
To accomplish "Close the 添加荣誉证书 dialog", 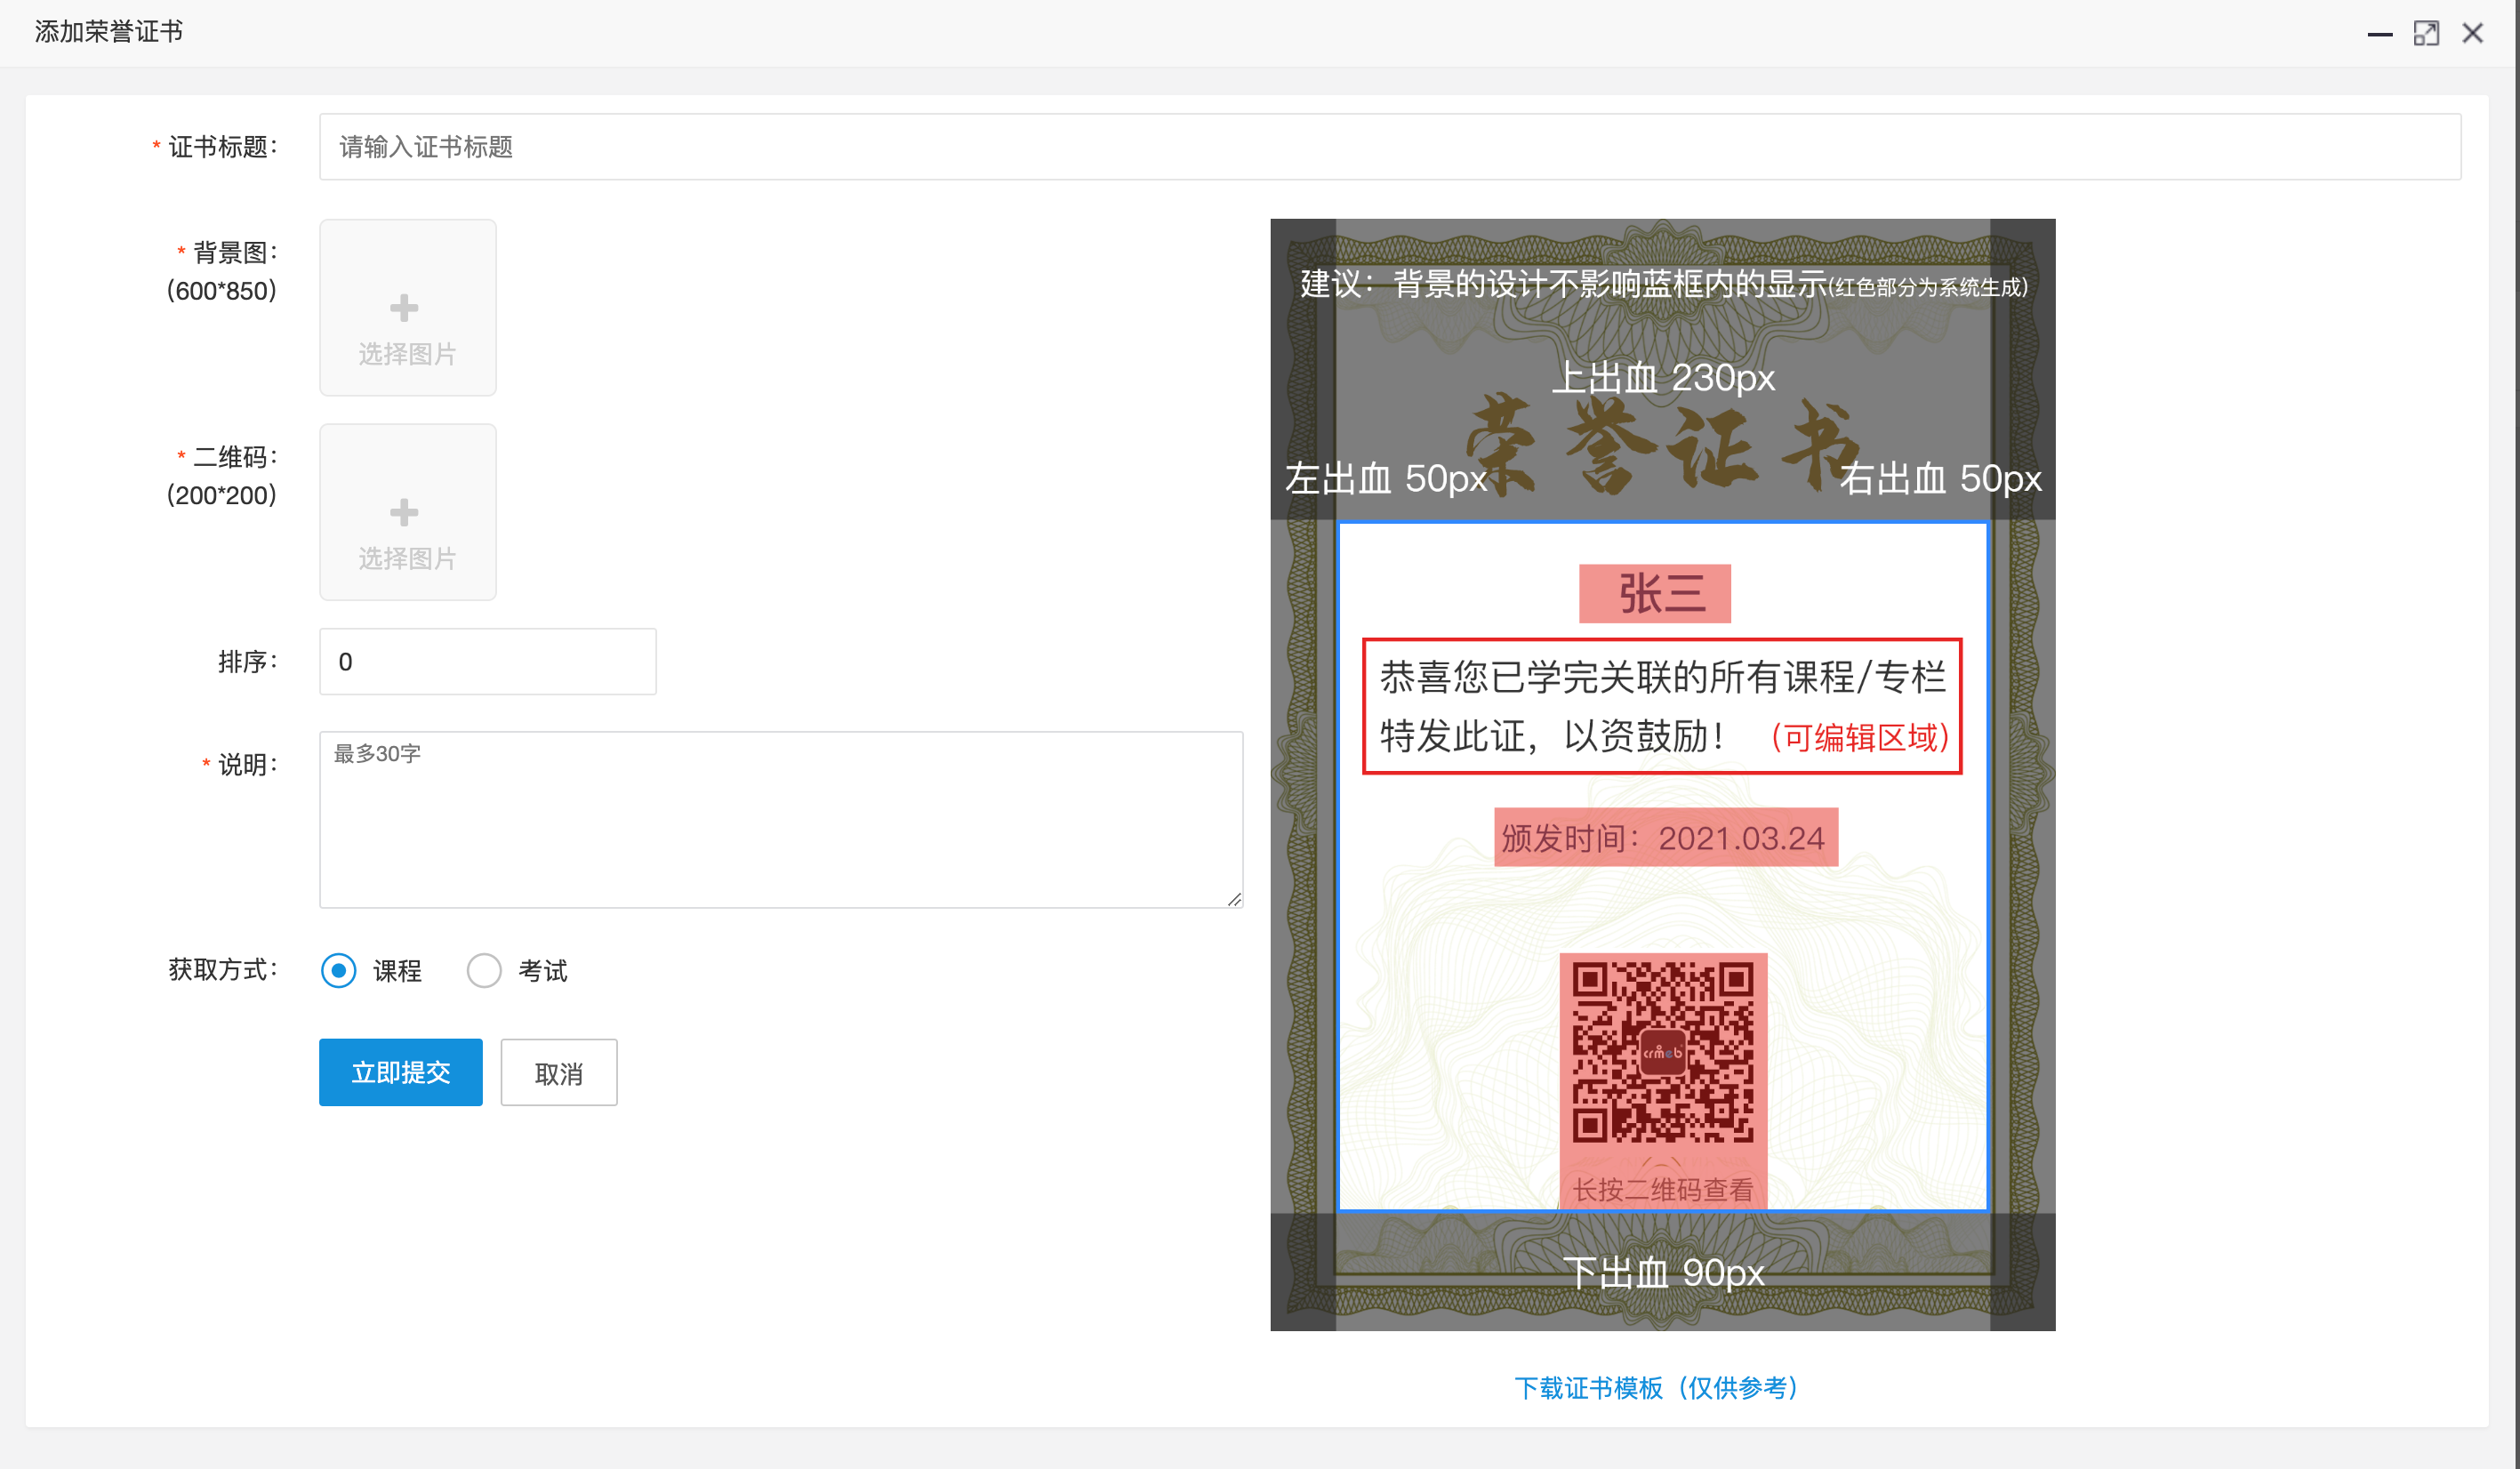I will coord(2473,34).
